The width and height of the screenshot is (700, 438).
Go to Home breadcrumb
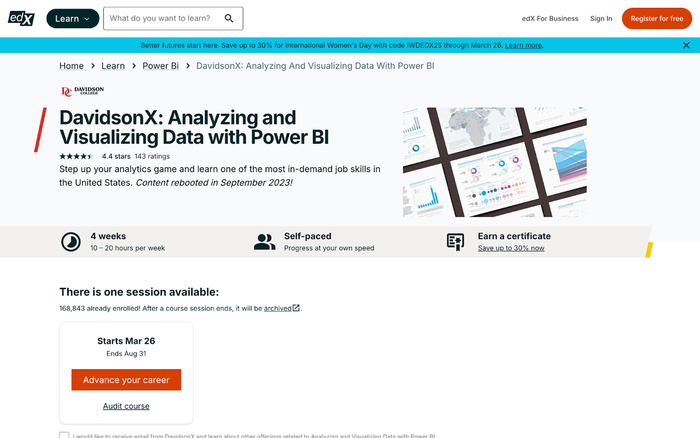(x=71, y=66)
